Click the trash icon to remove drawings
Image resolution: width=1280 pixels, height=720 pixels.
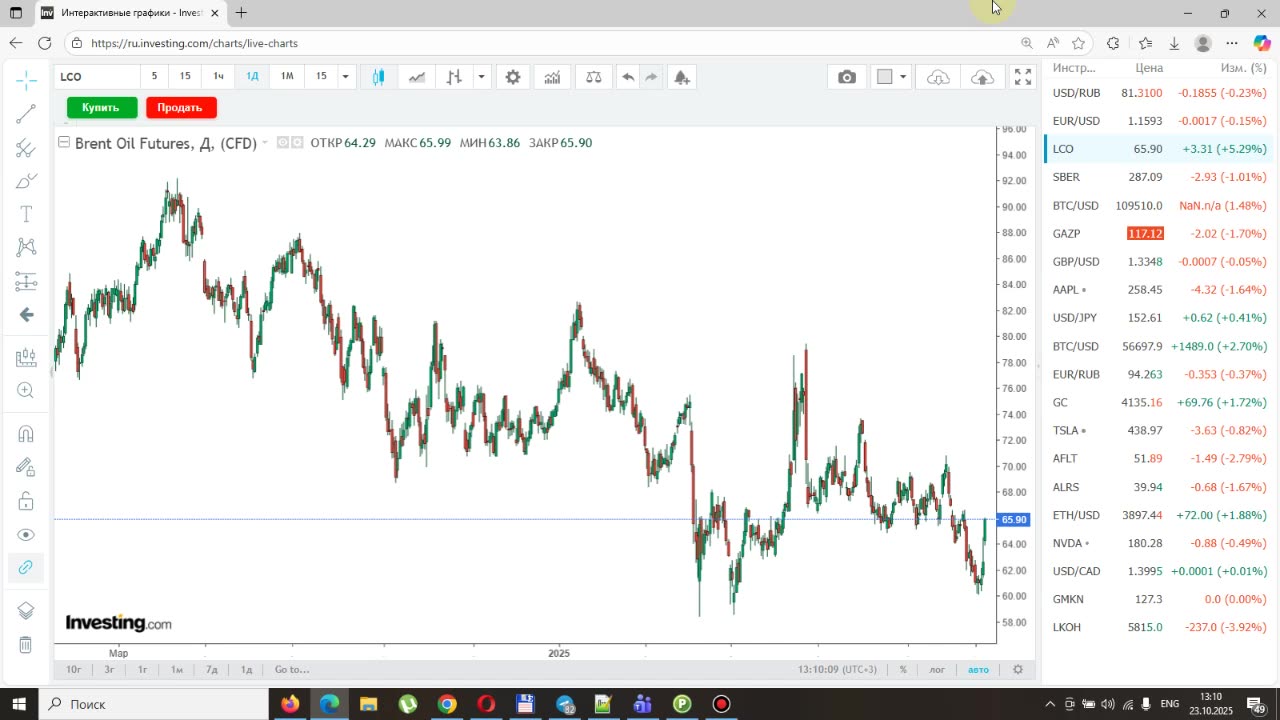coord(26,645)
